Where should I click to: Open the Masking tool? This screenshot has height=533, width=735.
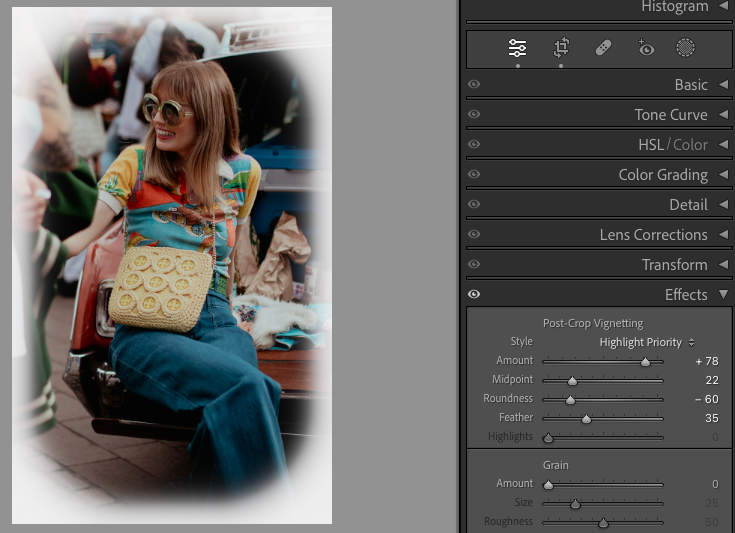pos(685,48)
